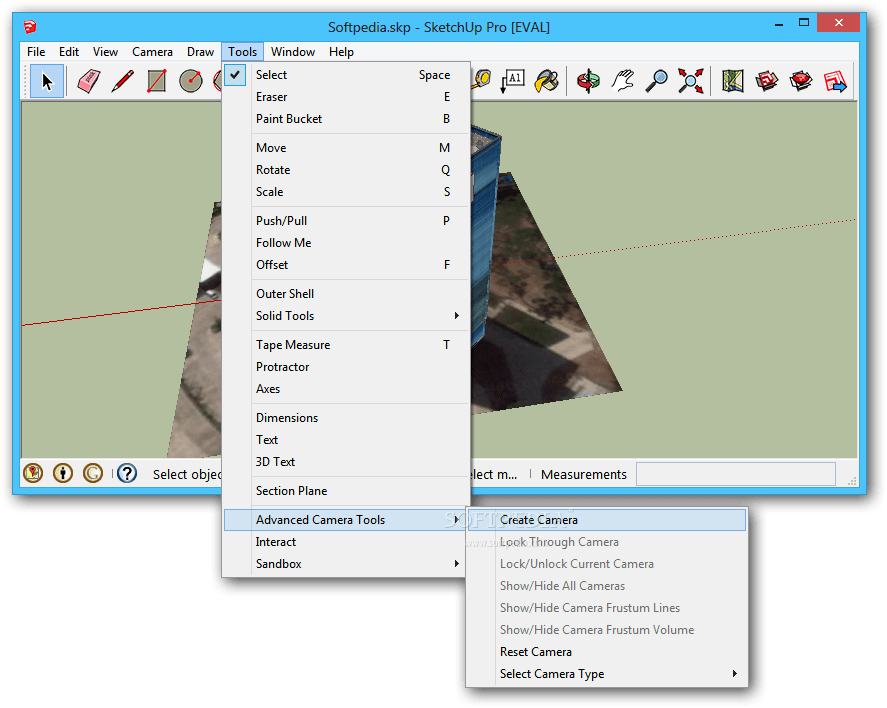
Task: Click the copyright C status icon
Action: coord(93,473)
